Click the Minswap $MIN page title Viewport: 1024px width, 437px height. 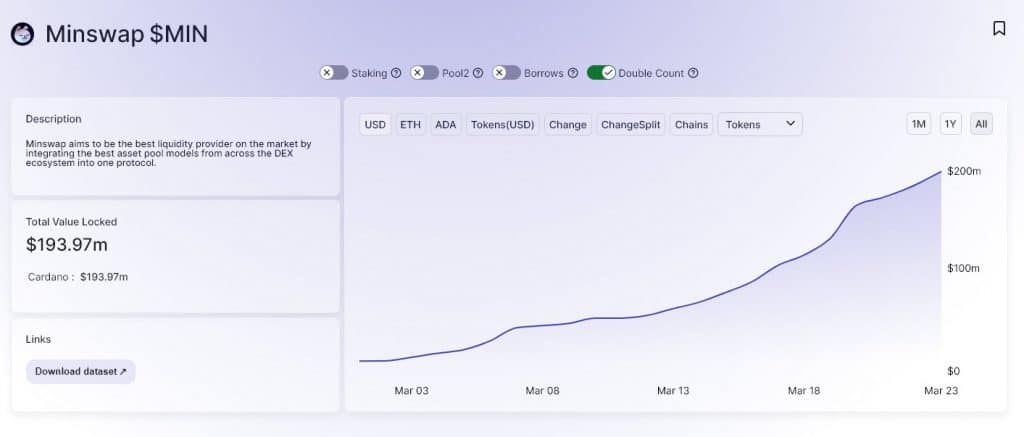[126, 34]
